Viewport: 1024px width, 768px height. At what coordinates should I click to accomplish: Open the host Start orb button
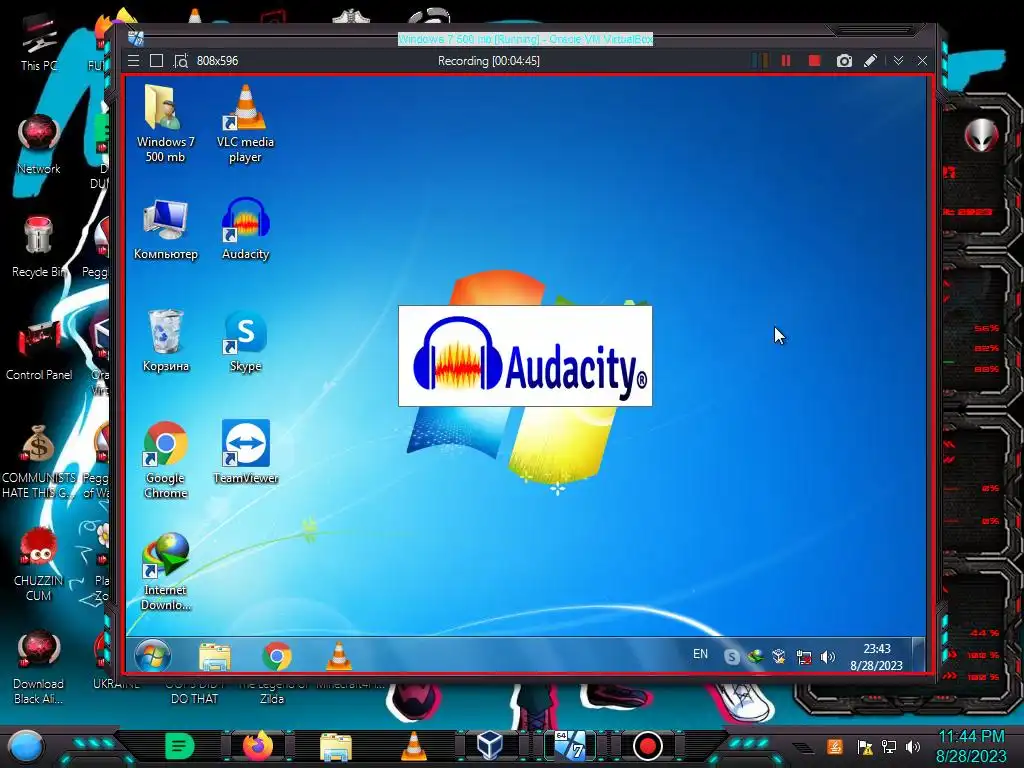[26, 746]
